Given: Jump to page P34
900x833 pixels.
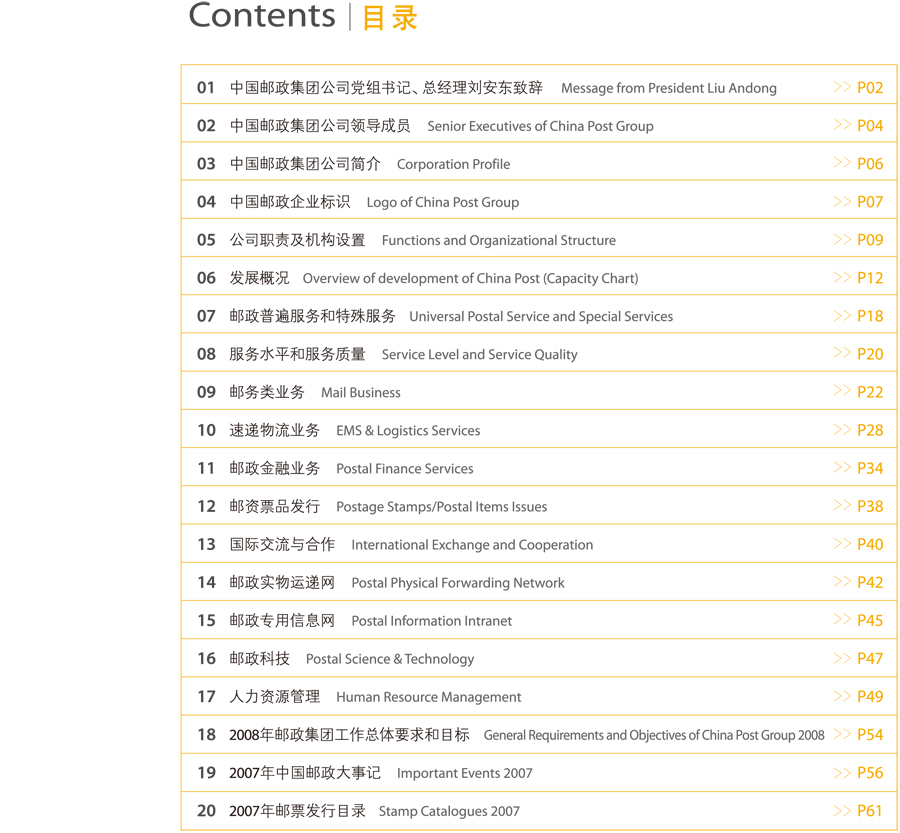Looking at the screenshot, I should tap(870, 468).
